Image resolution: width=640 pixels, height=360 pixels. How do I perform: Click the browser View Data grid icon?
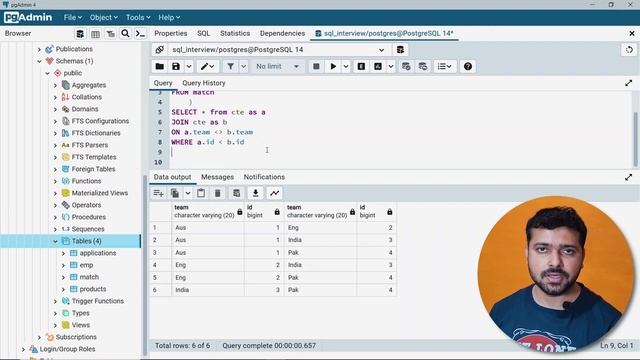[95, 33]
